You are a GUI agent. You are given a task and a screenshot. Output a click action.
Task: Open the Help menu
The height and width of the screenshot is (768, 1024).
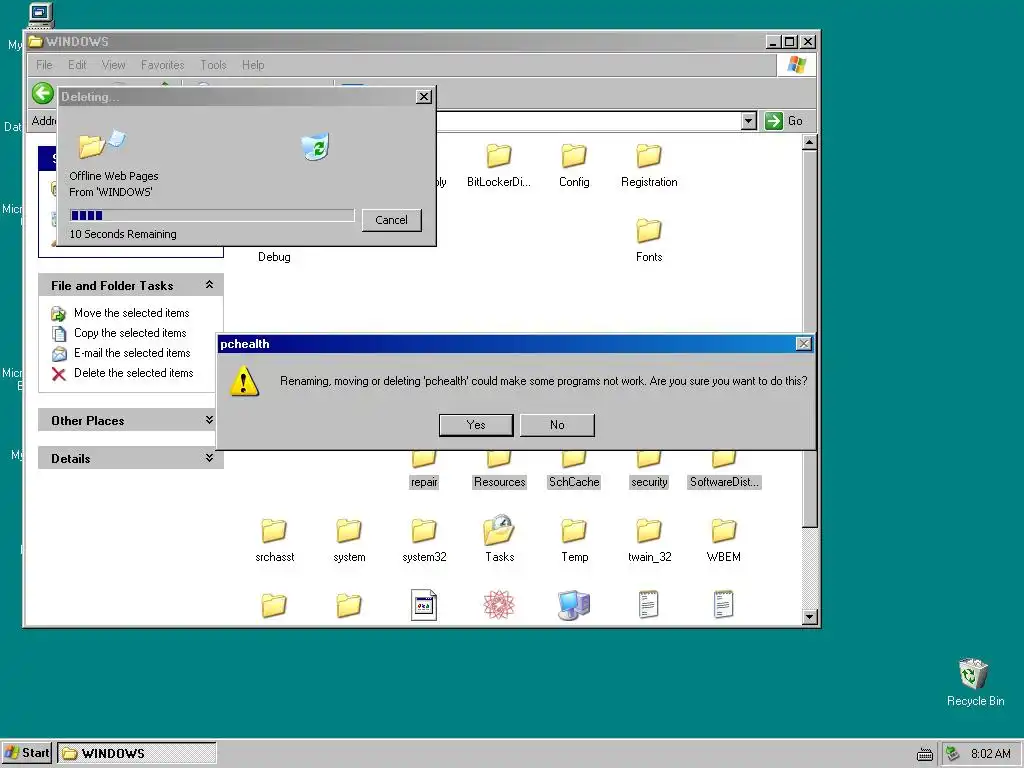tap(253, 65)
